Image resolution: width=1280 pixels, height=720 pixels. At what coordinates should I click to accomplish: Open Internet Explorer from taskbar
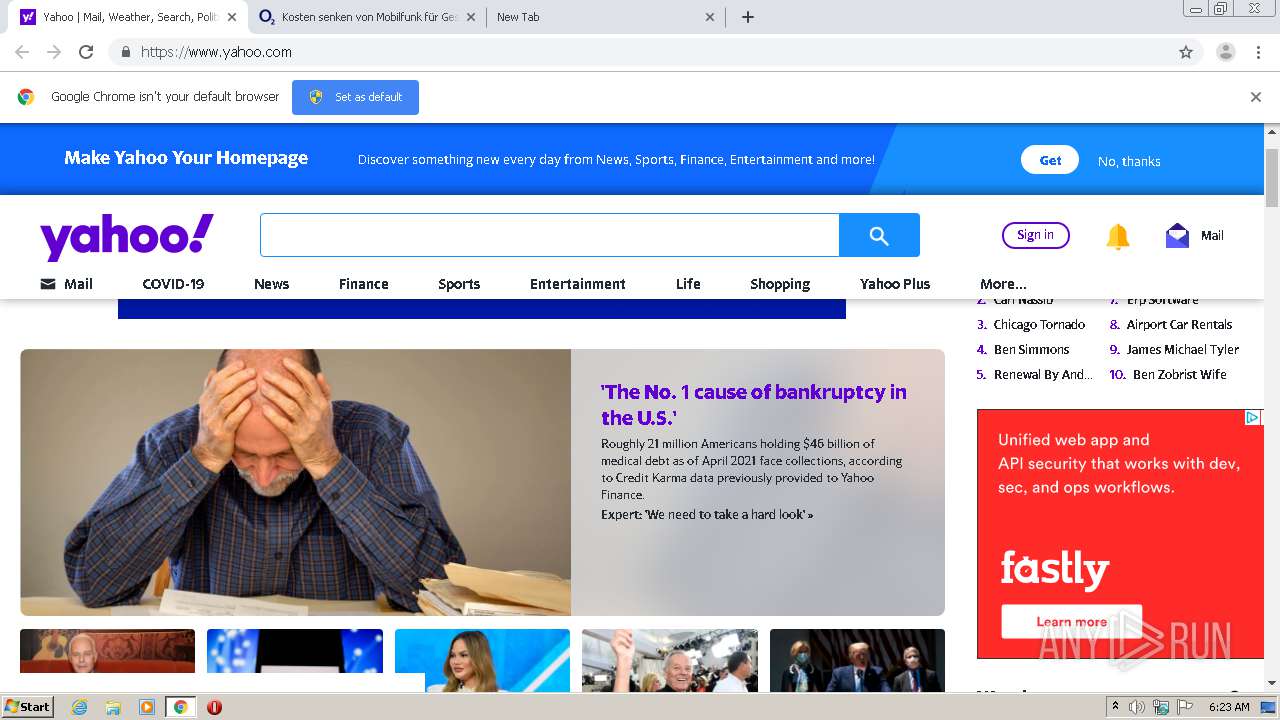[79, 707]
